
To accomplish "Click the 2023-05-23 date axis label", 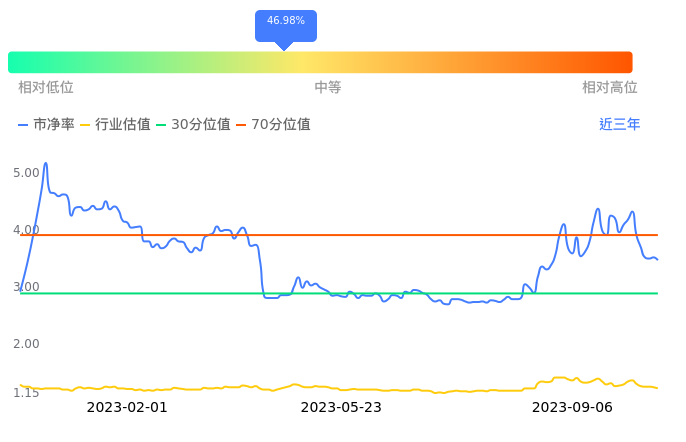I will click(x=341, y=407).
